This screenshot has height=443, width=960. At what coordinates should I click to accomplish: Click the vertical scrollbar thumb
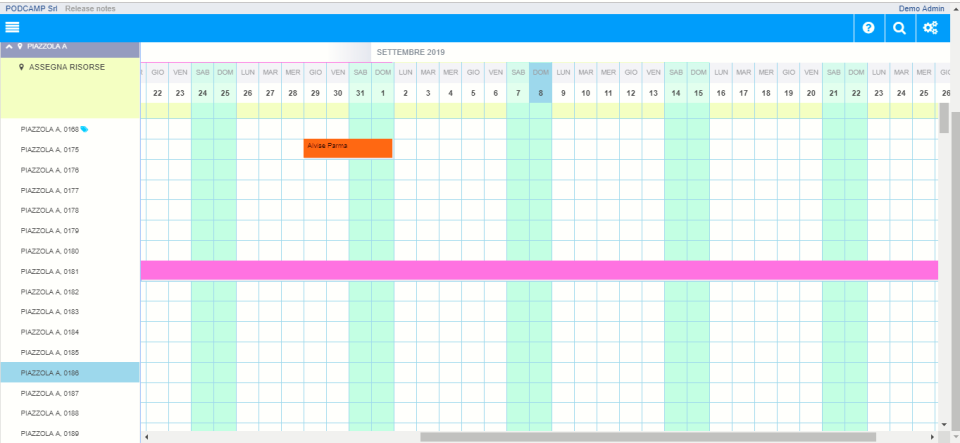coord(943,117)
